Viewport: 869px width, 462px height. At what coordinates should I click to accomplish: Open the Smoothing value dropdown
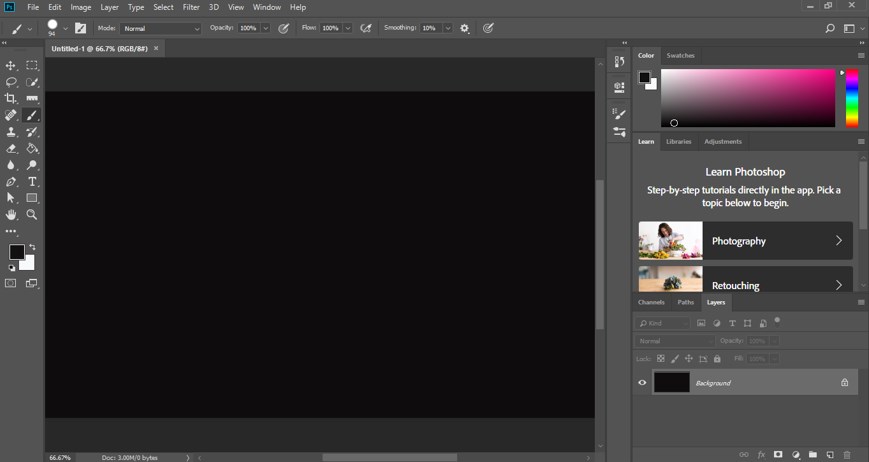pyautogui.click(x=448, y=28)
